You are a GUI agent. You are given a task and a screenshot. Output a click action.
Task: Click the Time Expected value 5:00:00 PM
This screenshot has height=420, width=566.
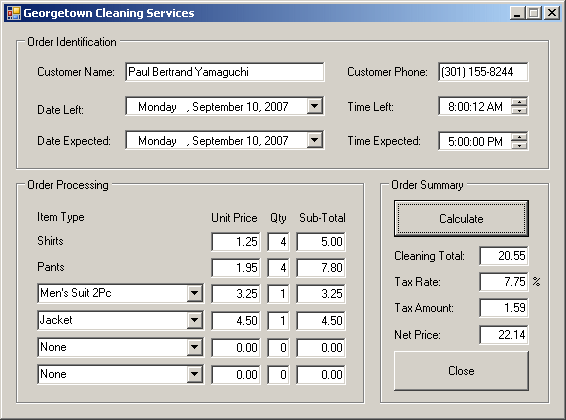(475, 141)
